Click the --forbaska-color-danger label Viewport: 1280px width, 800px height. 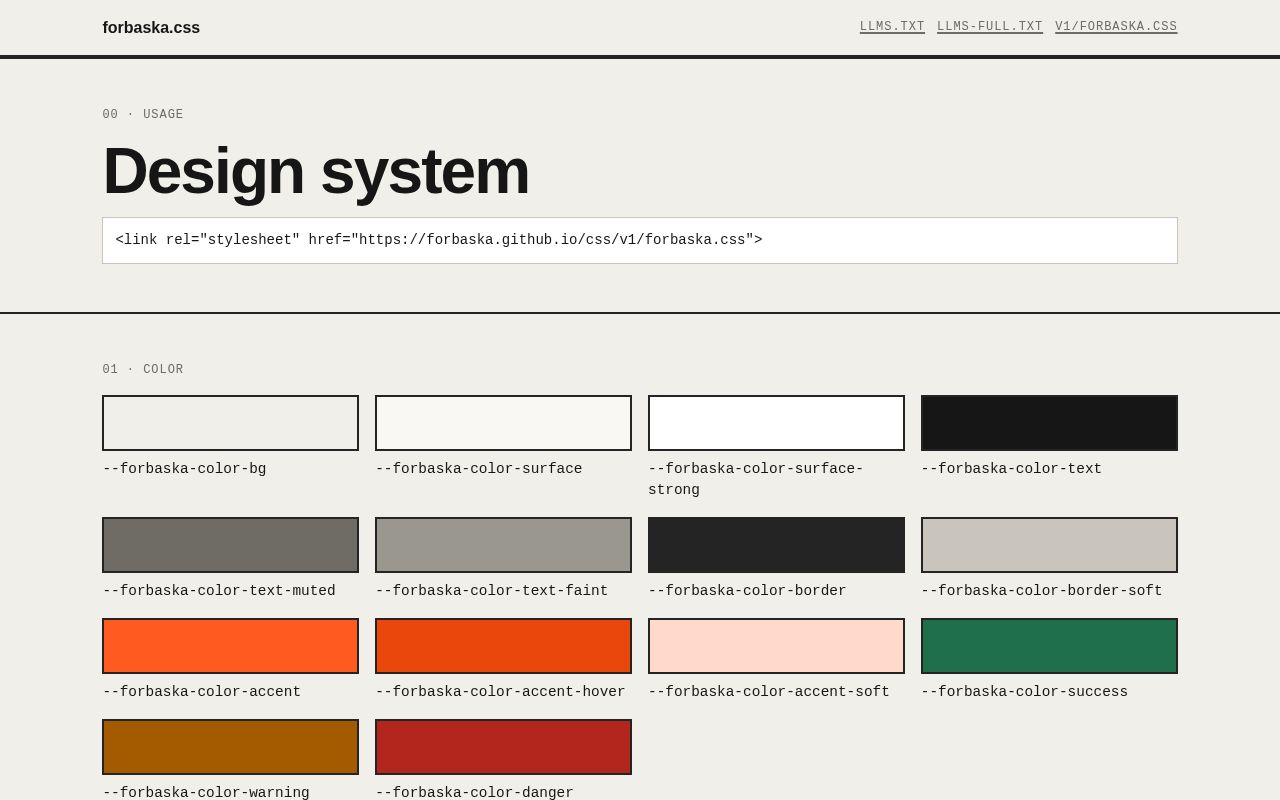475,792
